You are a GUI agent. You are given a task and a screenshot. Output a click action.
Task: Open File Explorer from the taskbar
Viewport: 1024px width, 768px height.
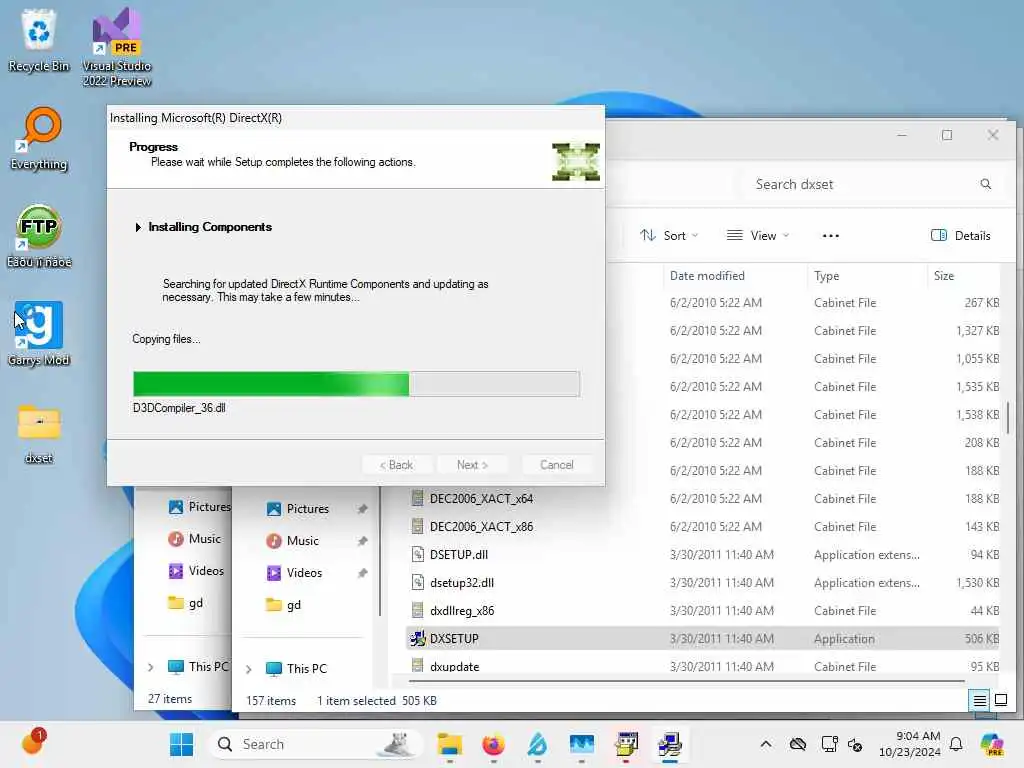coord(449,744)
